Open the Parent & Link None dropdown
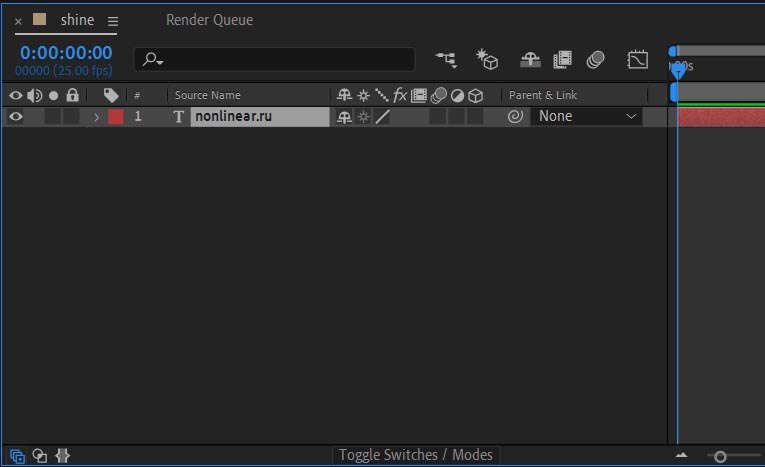The image size is (765, 467). [587, 116]
